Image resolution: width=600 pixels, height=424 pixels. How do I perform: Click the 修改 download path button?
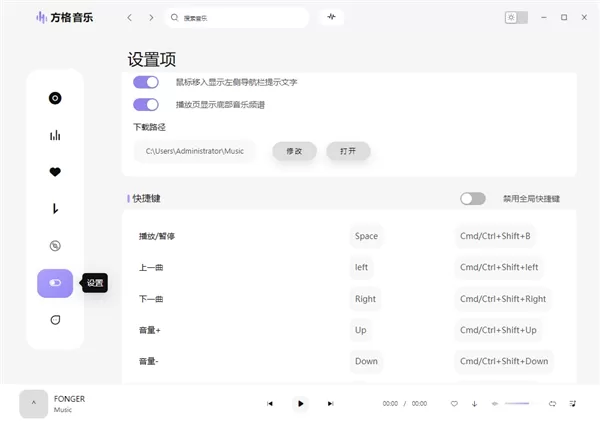294,151
